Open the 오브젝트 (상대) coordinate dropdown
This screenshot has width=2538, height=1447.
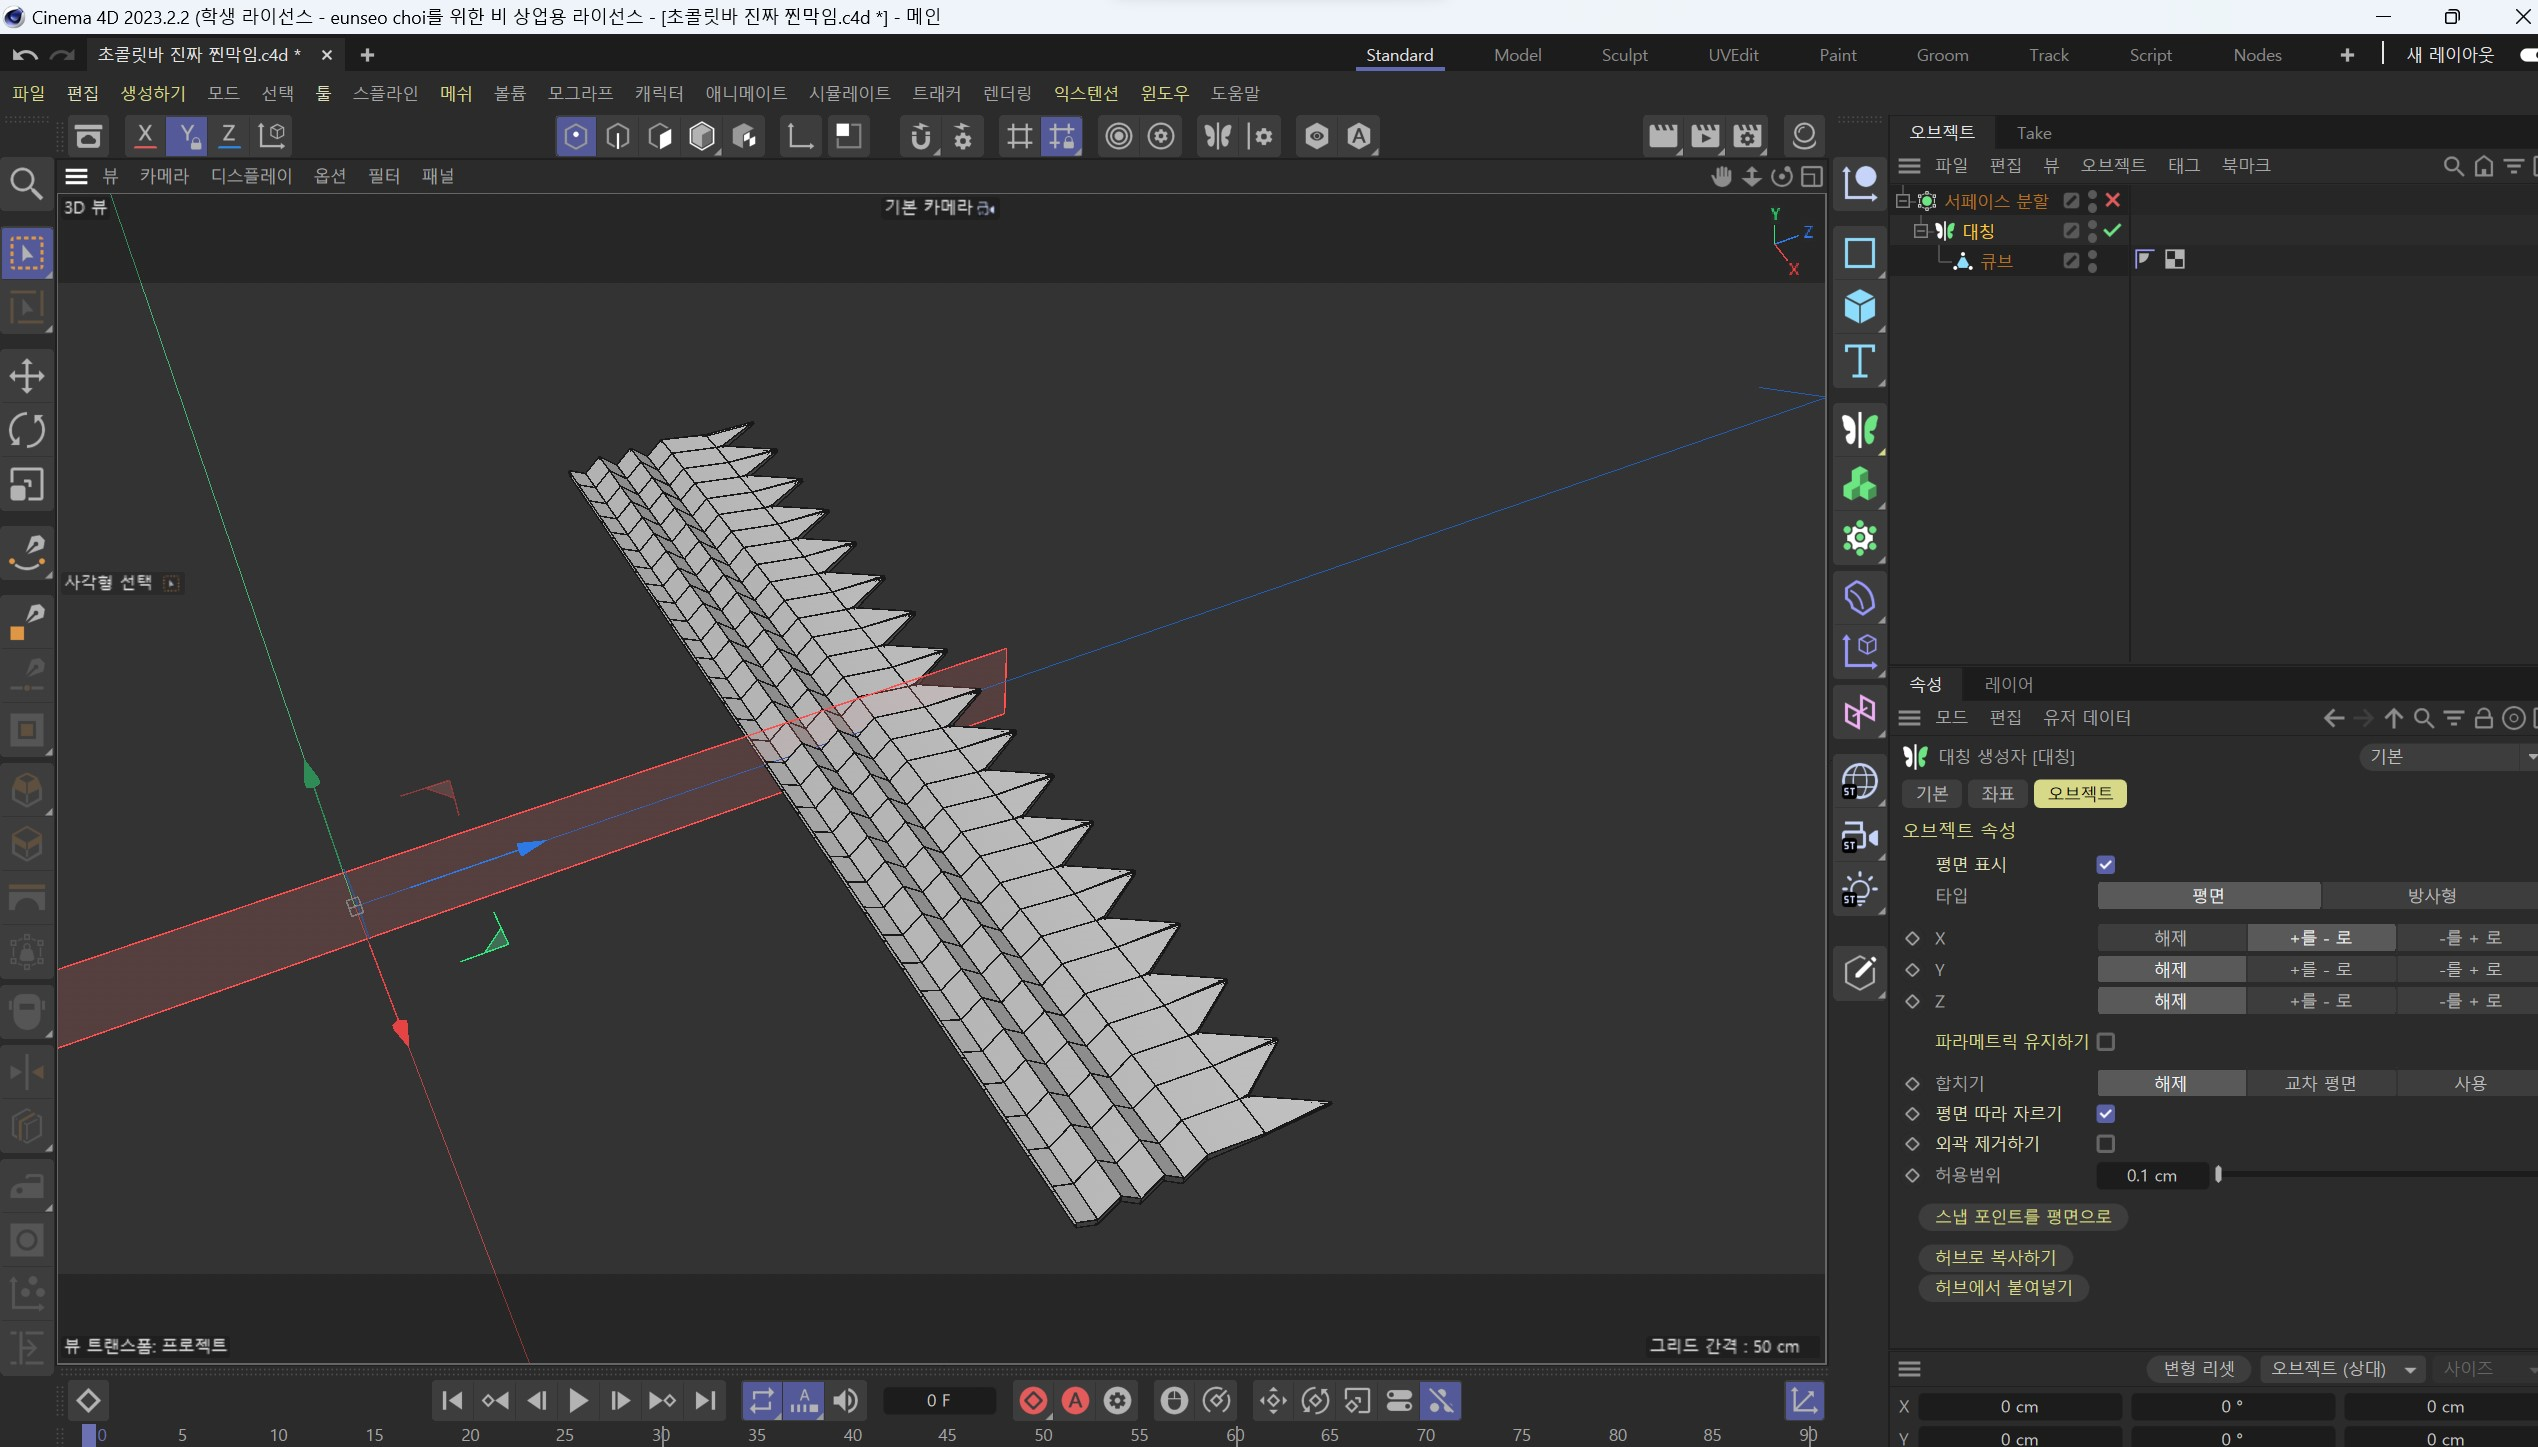point(2341,1369)
